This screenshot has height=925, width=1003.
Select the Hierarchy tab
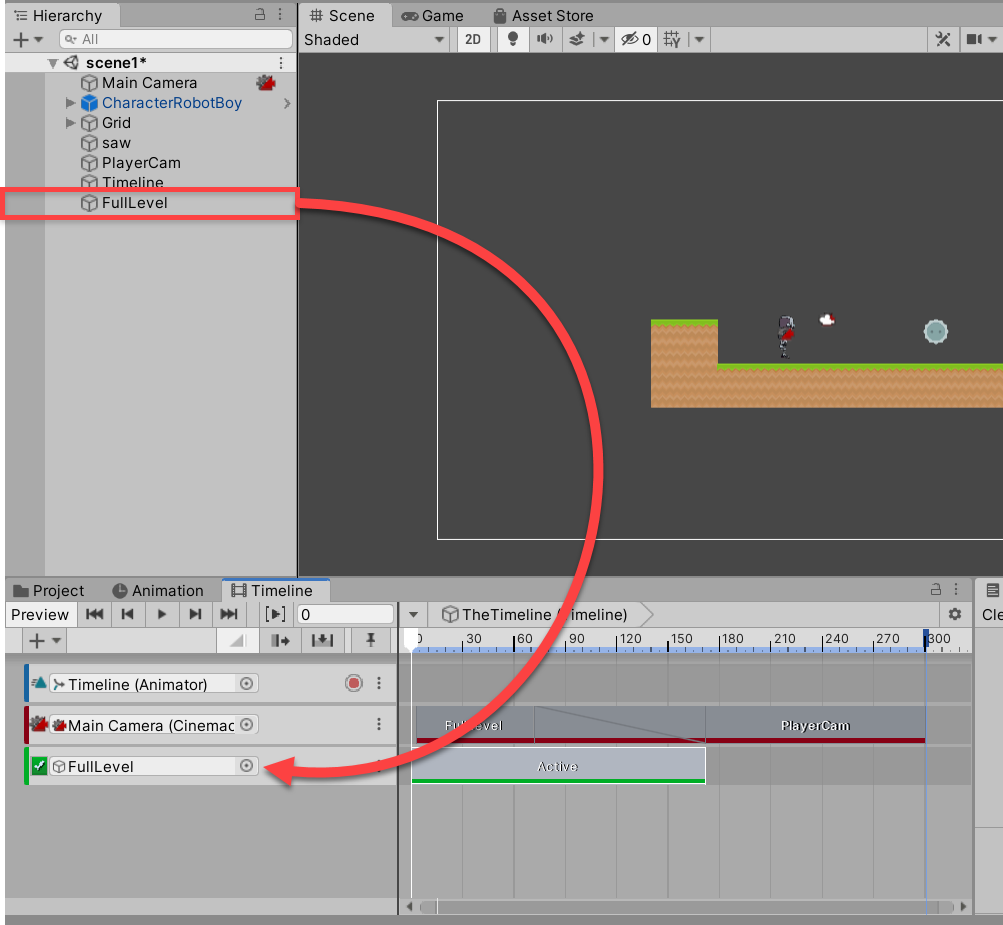(59, 15)
